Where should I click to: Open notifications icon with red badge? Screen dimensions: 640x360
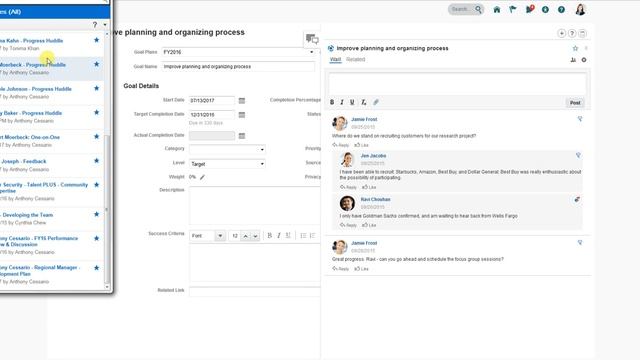click(529, 9)
